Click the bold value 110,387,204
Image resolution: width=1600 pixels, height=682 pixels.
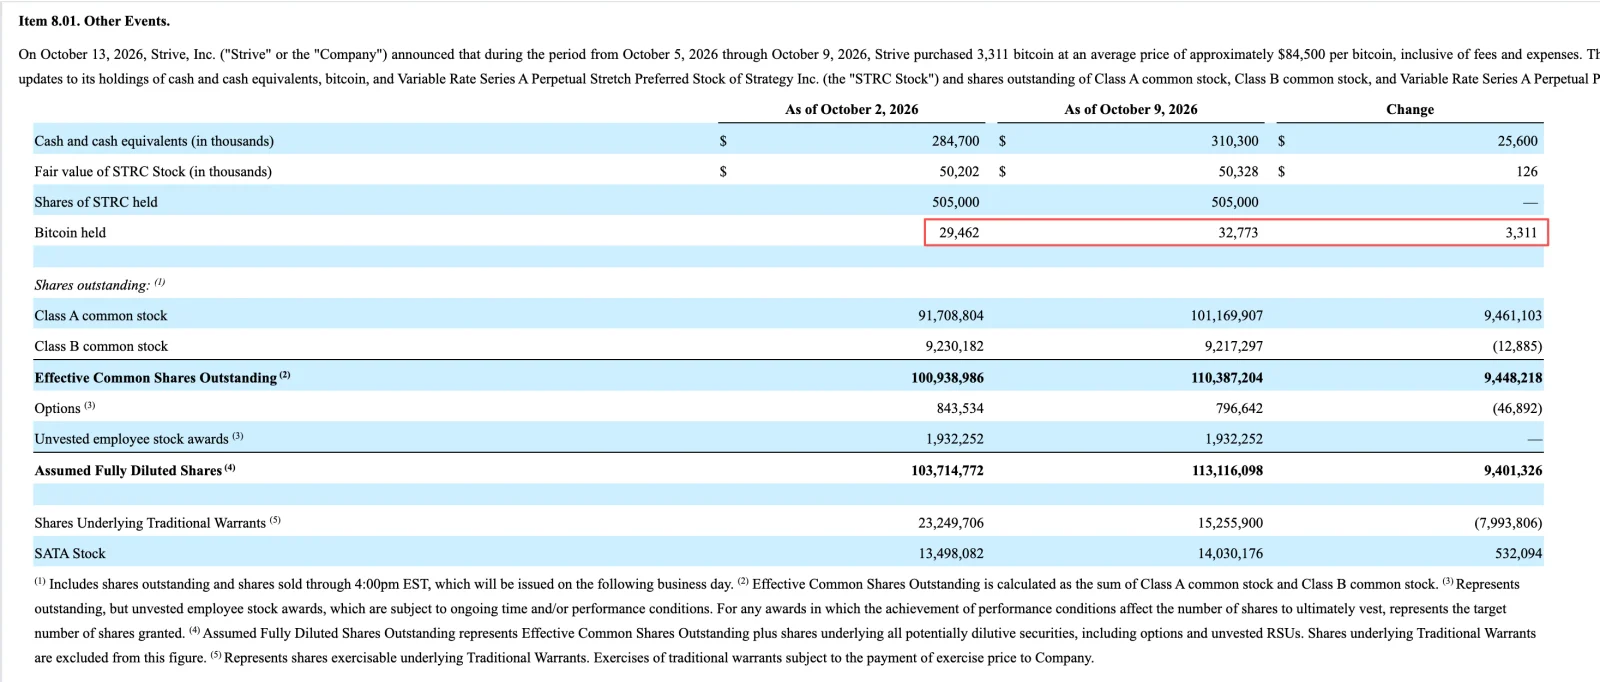pos(1227,377)
